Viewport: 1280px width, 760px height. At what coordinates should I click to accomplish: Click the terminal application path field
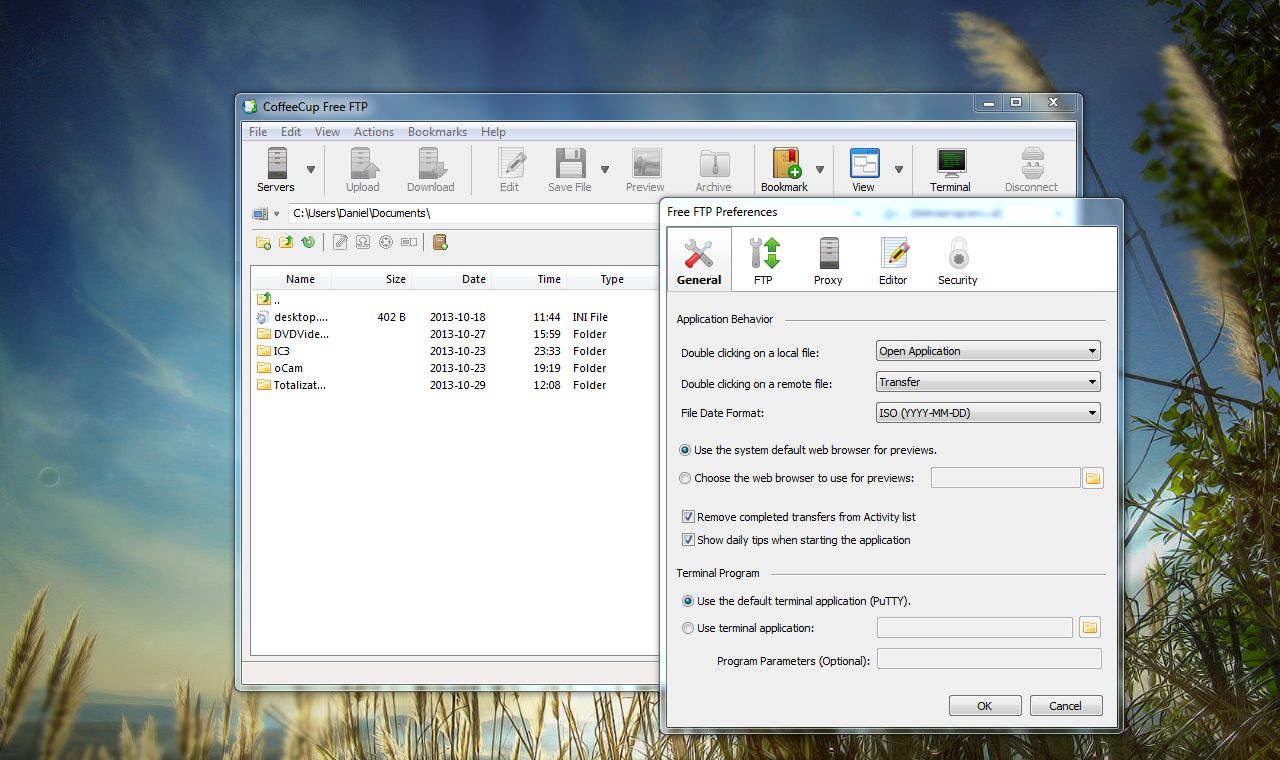pos(975,628)
